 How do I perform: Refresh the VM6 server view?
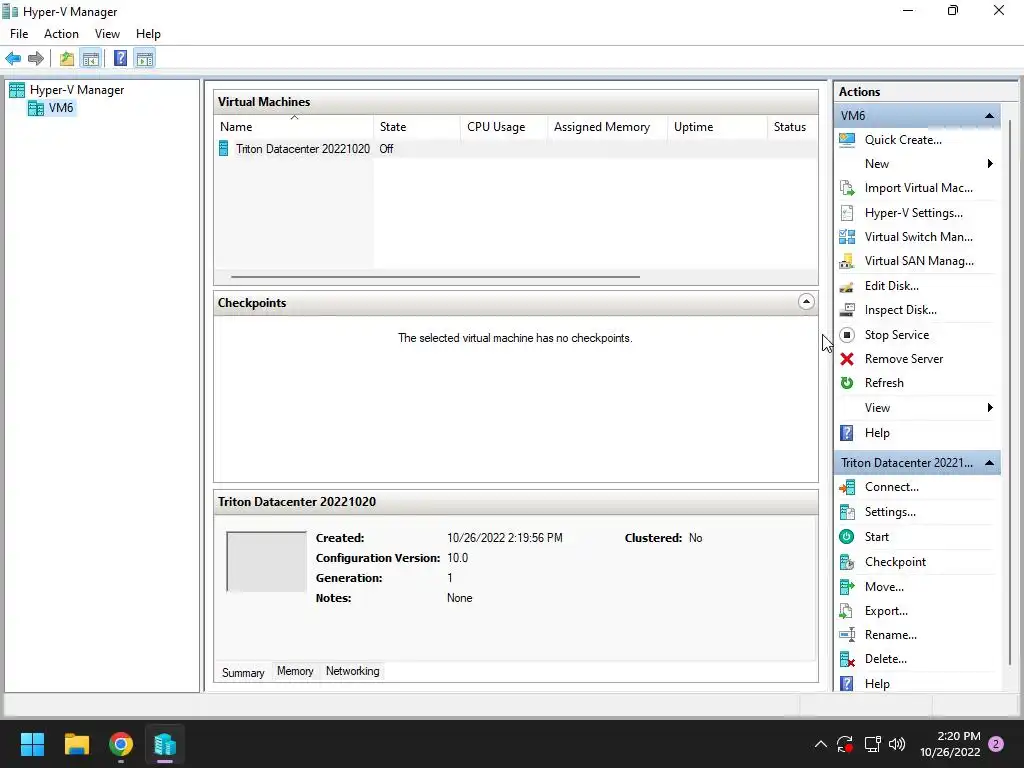click(884, 383)
